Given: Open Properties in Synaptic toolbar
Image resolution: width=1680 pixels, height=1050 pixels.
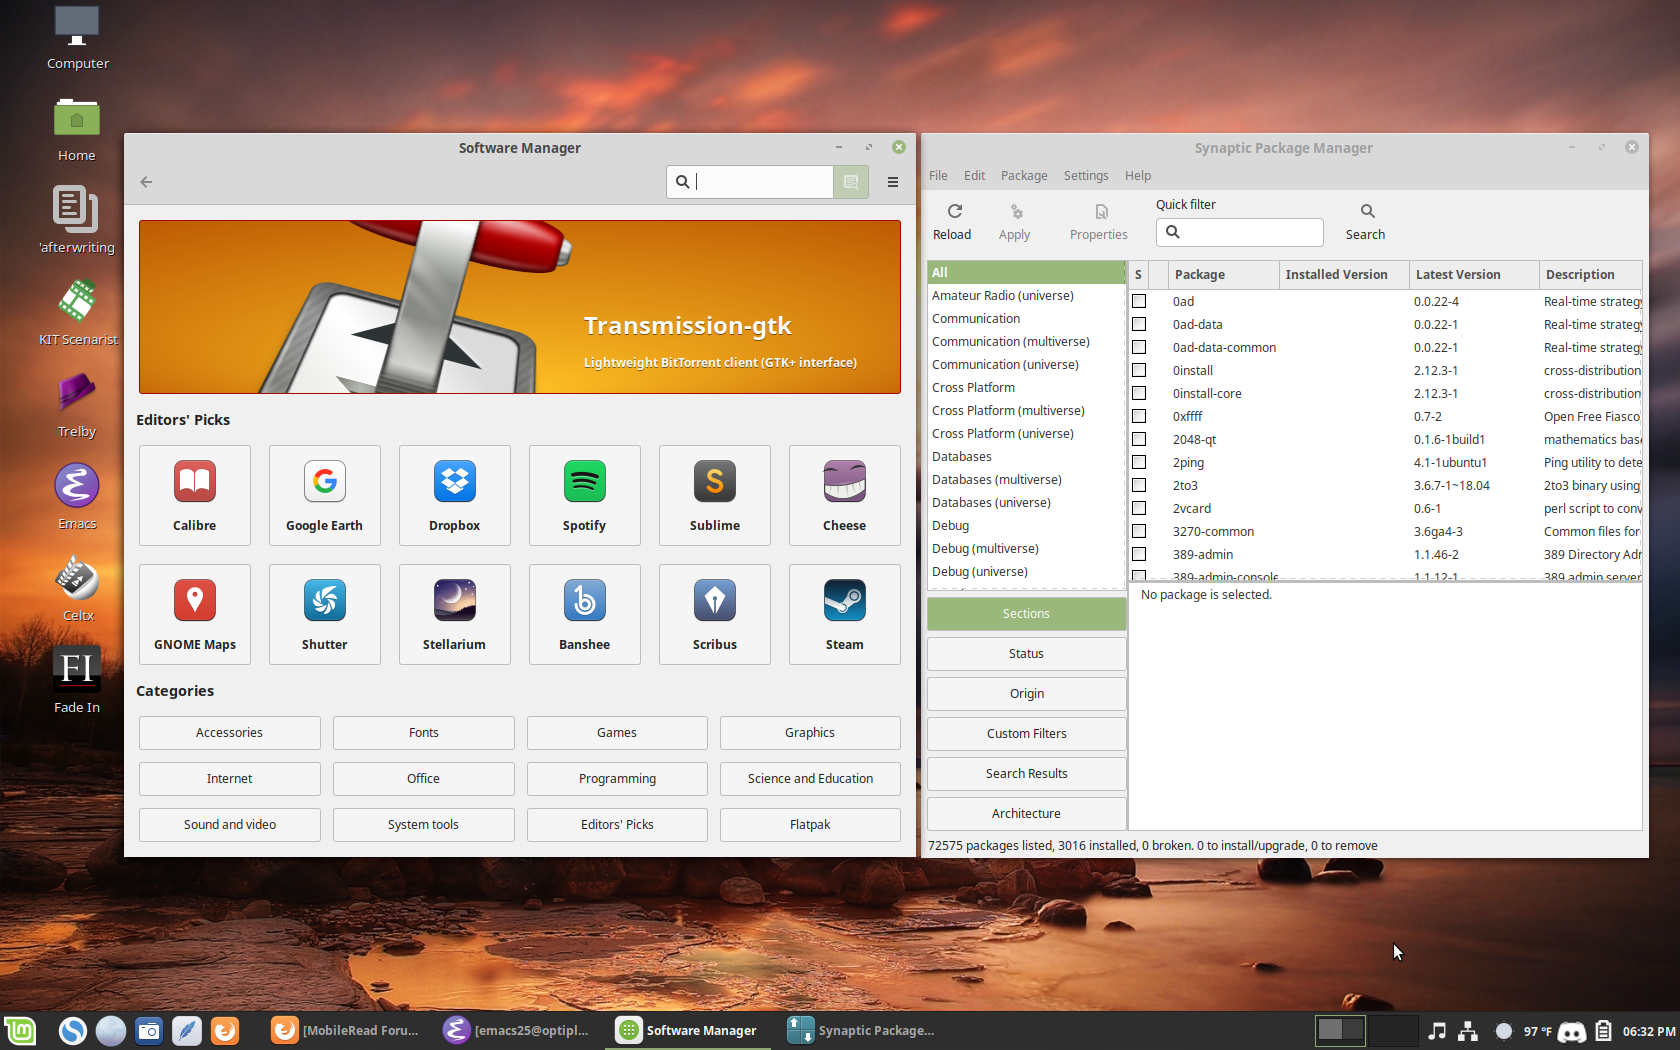Looking at the screenshot, I should point(1099,222).
